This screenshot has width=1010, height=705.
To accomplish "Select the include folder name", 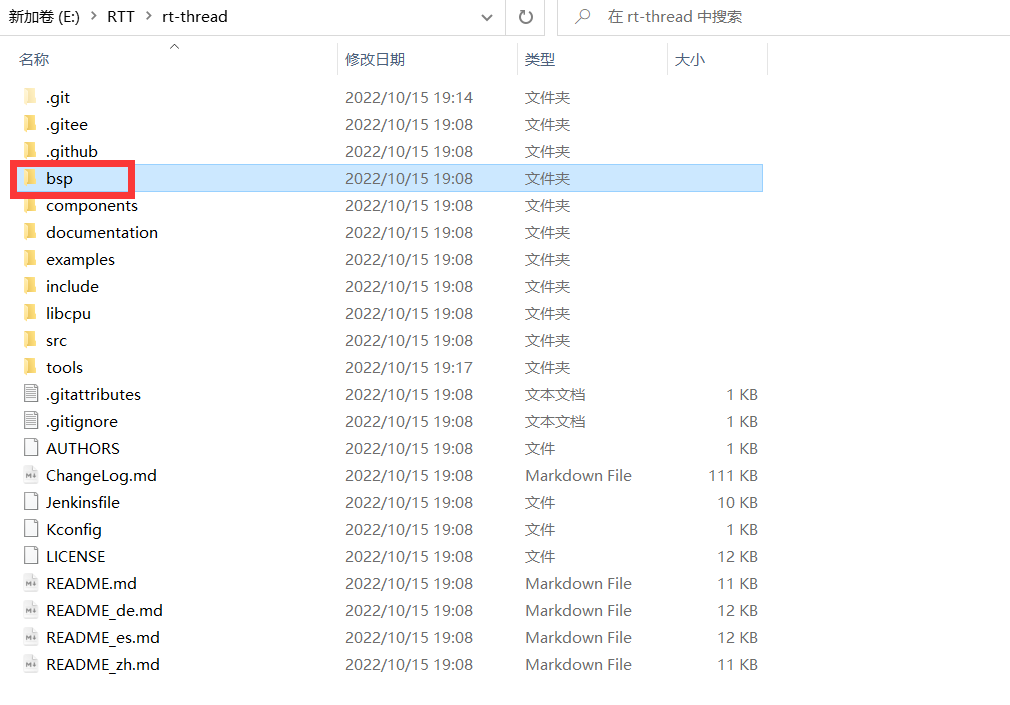I will coord(72,287).
